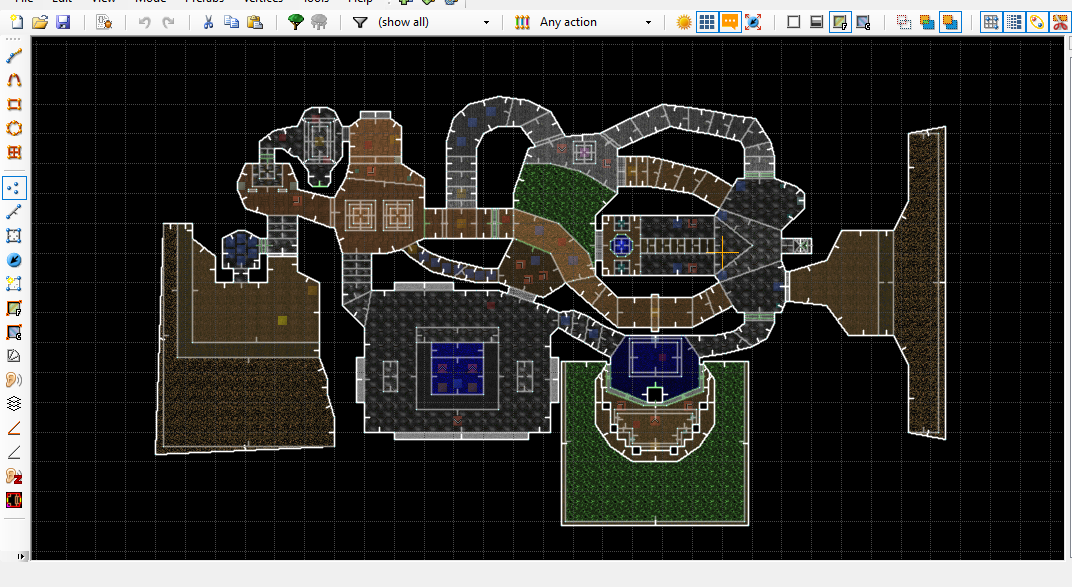Click the blue pool sector in the central room

[x=457, y=369]
